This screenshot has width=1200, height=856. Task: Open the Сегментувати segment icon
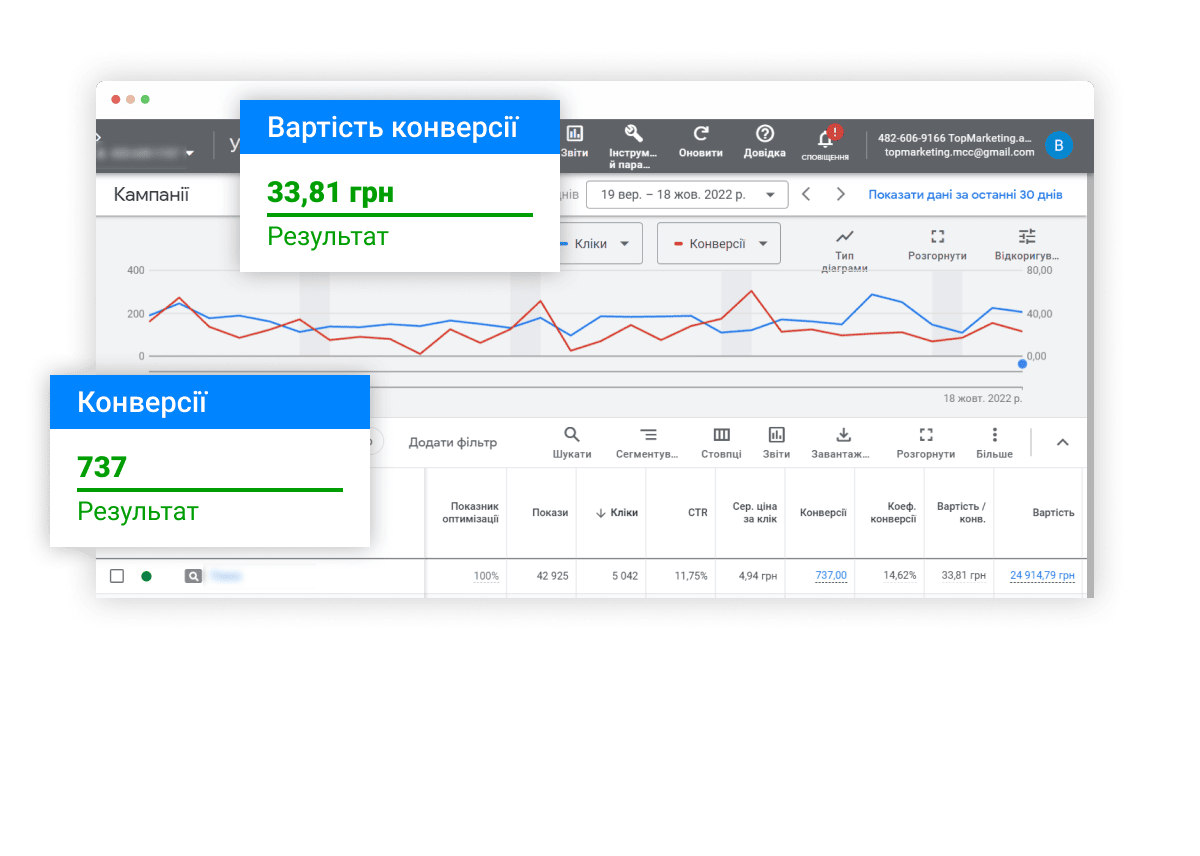(x=648, y=434)
